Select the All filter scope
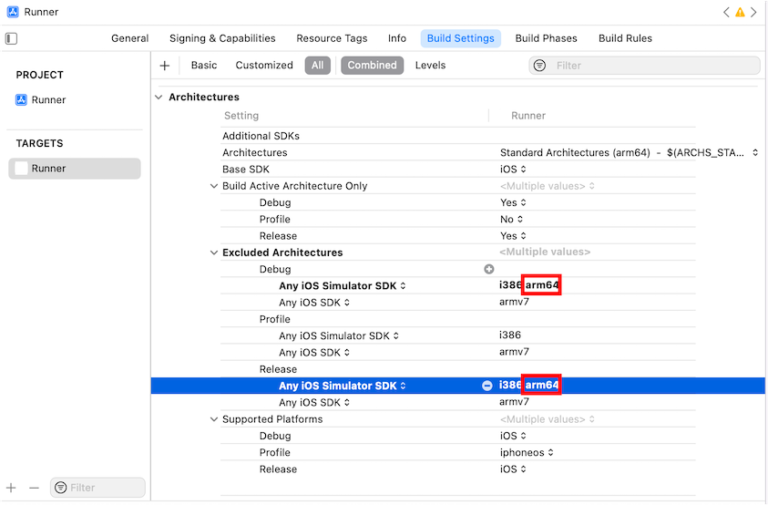768x505 pixels. (317, 65)
